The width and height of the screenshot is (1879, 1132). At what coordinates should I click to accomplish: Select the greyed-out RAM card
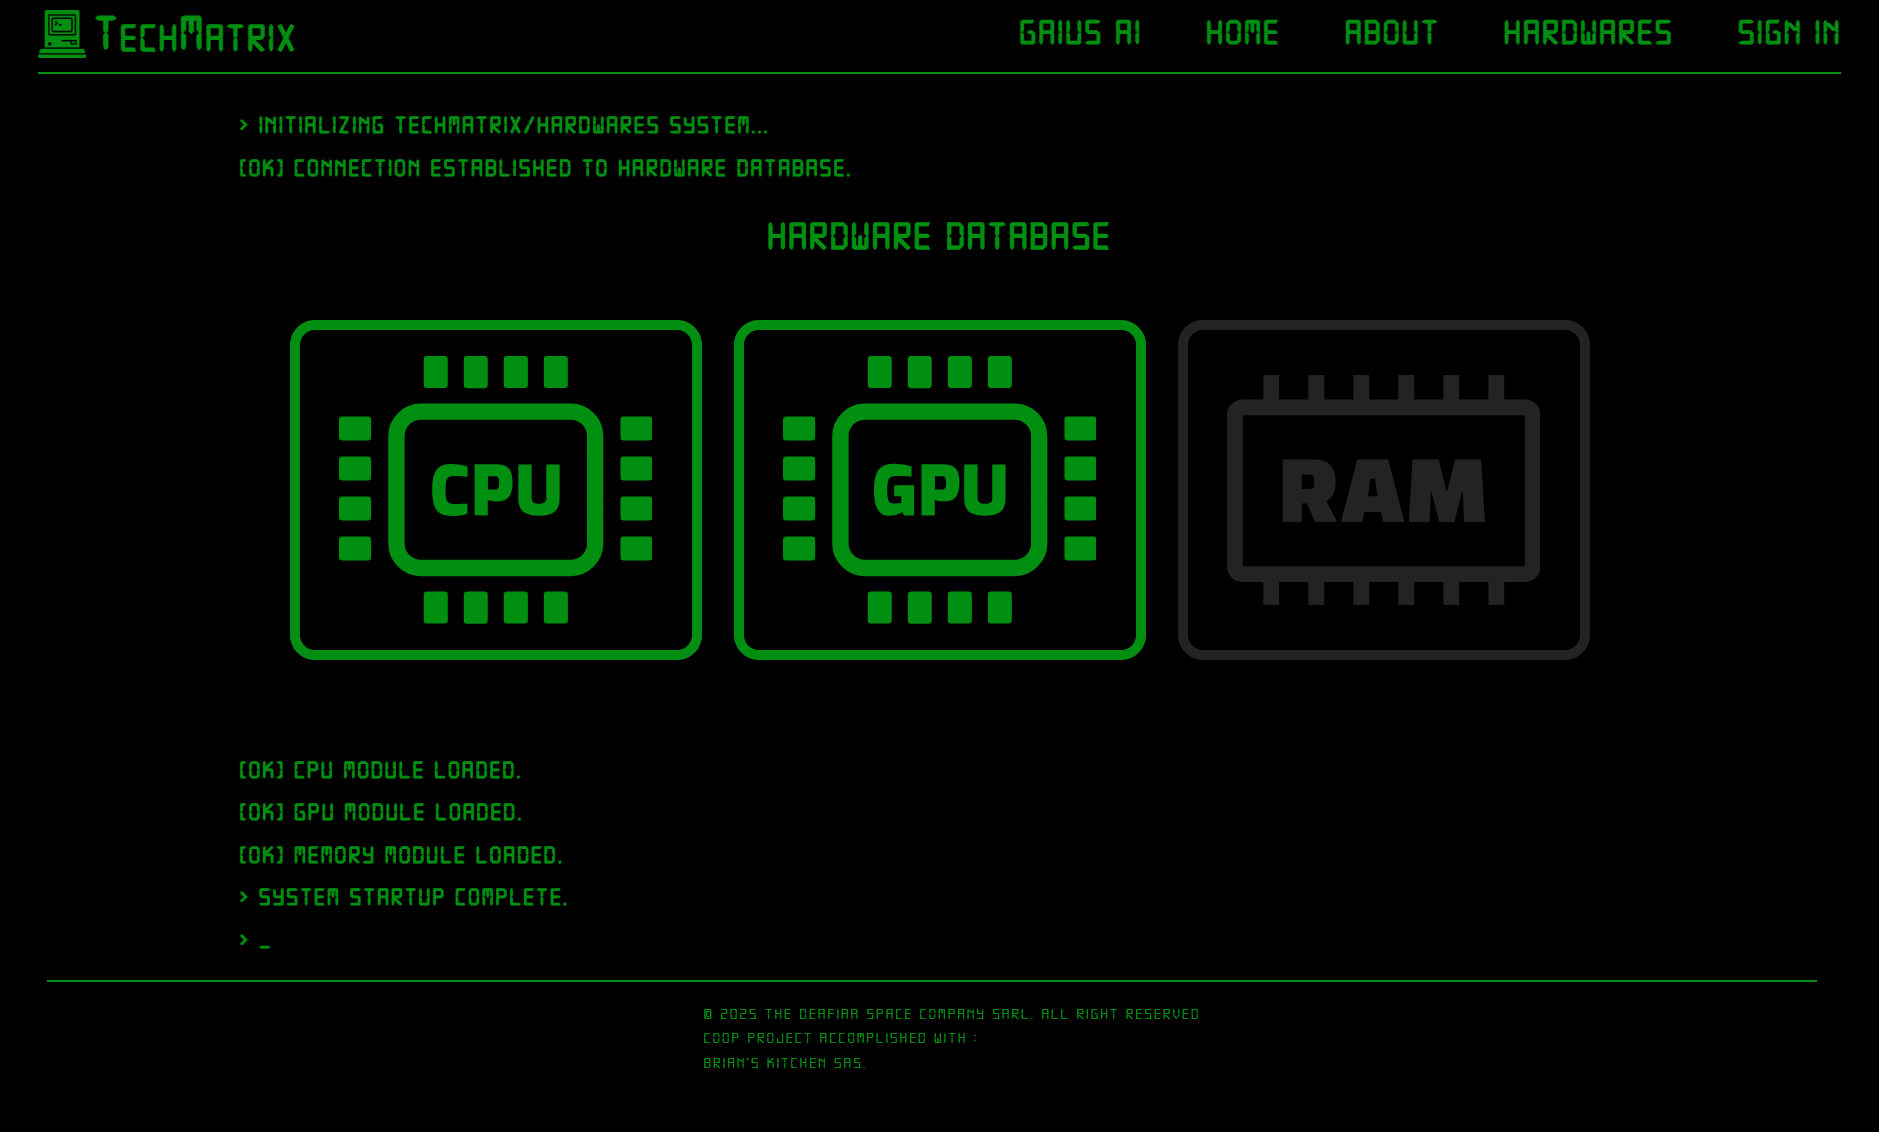tap(1384, 490)
